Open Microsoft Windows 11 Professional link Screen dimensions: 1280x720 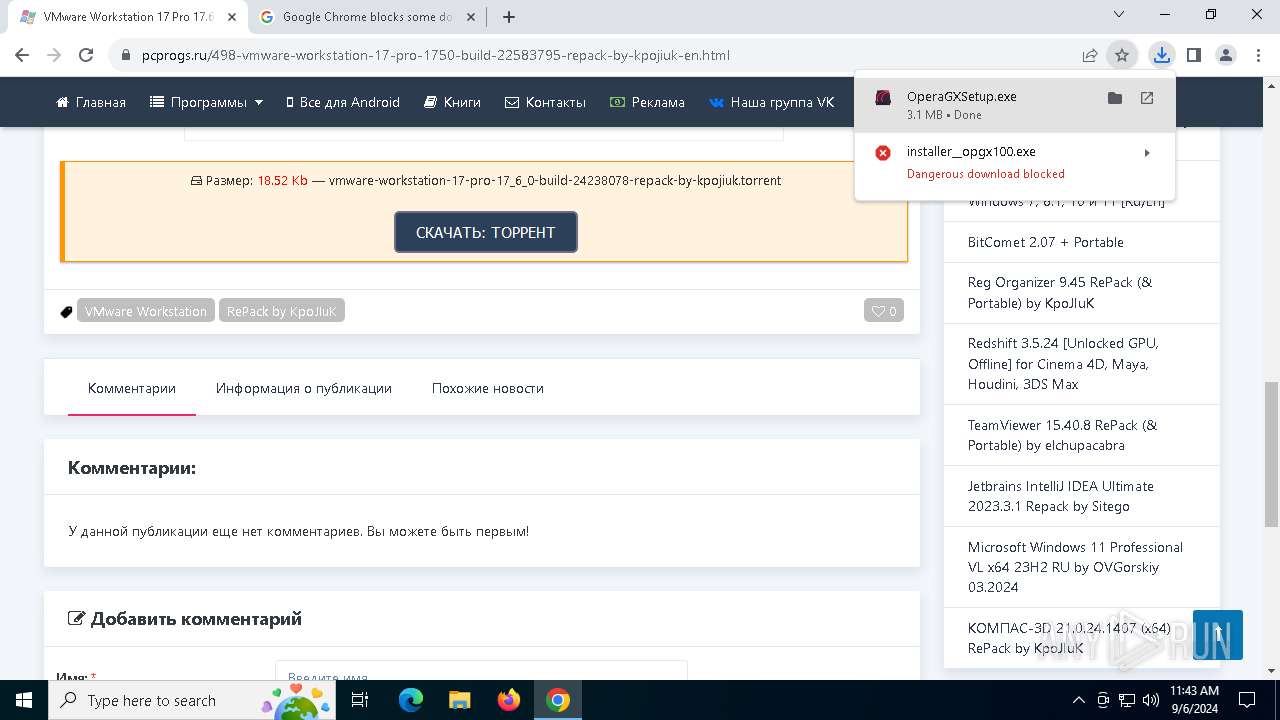(1075, 567)
